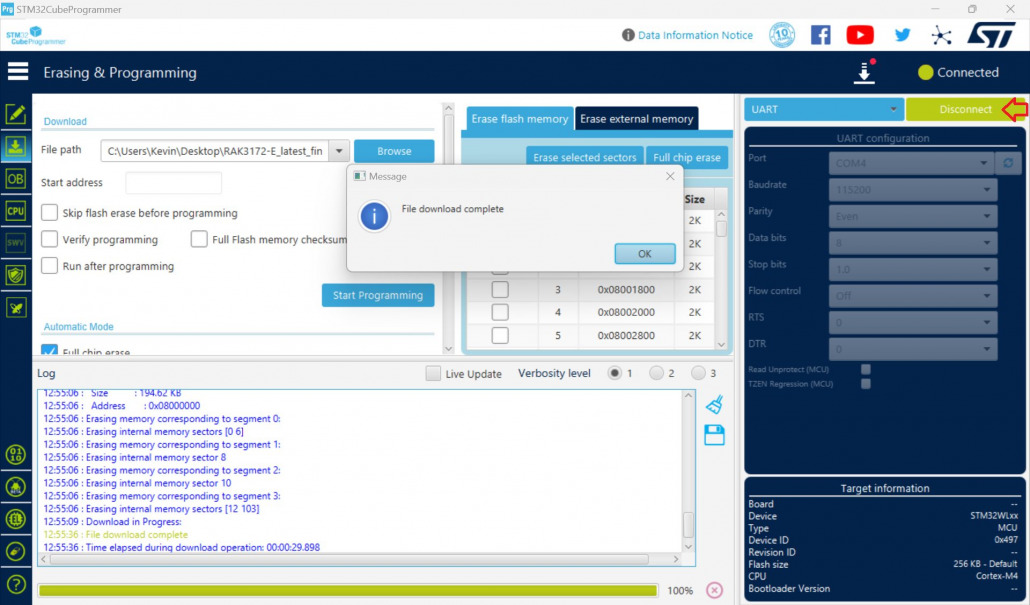
Task: Open the Option Bytes (OB) panel
Action: (15, 179)
